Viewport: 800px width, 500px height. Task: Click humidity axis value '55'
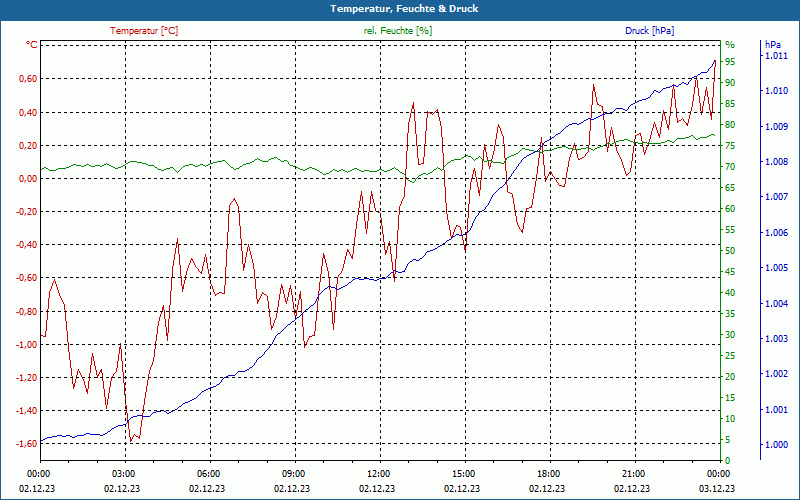tap(730, 230)
